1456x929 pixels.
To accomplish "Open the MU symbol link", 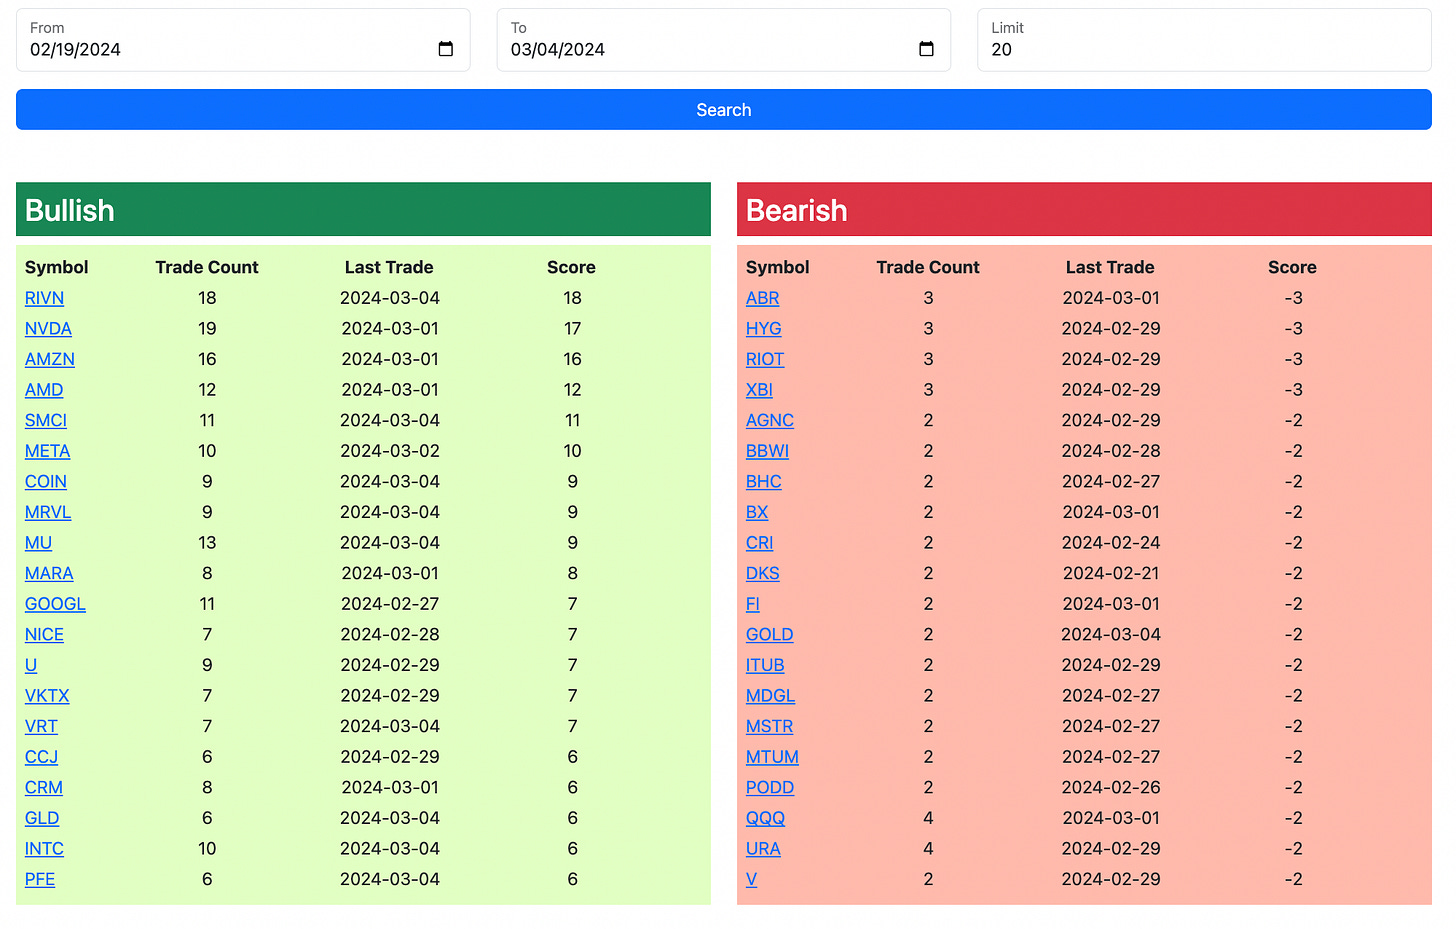I will pos(38,543).
